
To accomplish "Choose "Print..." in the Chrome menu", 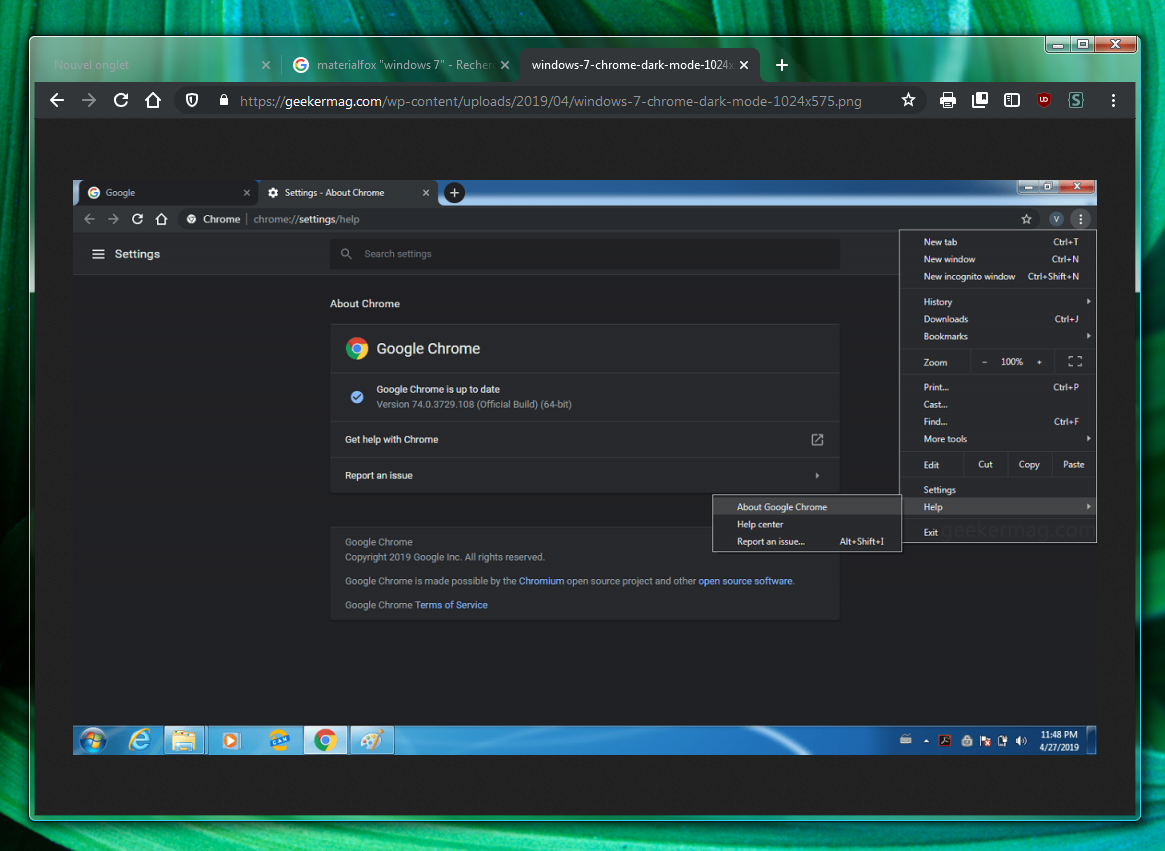I will click(998, 387).
